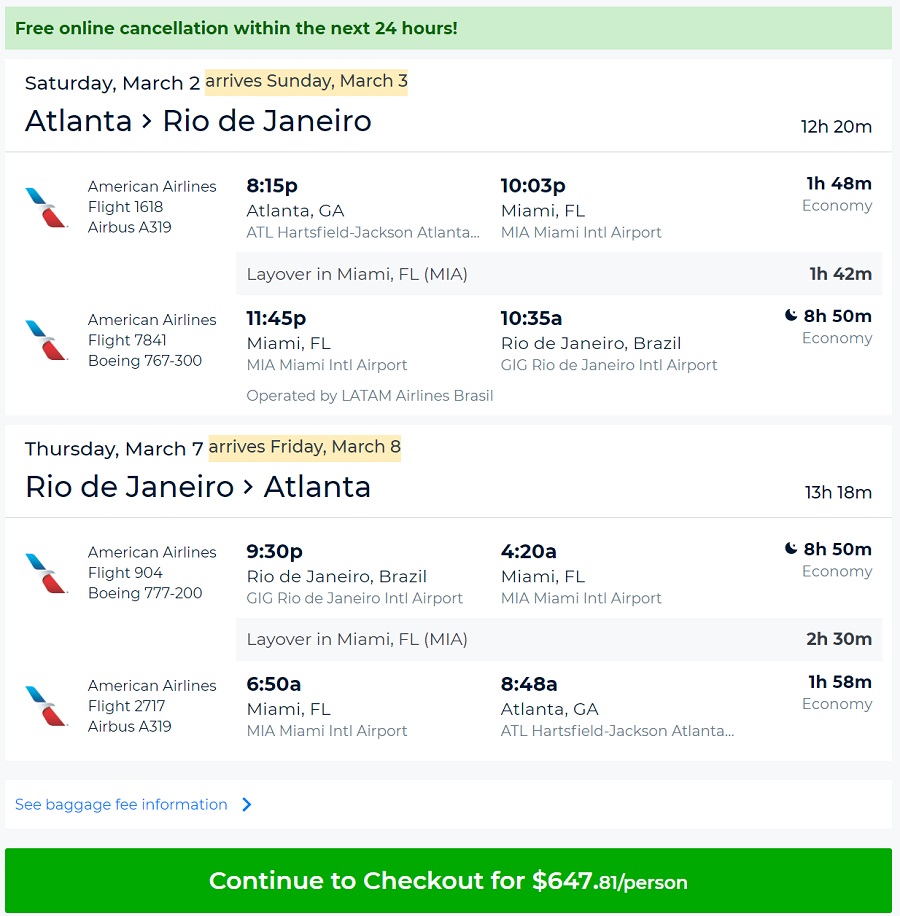900x916 pixels.
Task: Click outbound Layover in Miami 1h 42m row
Action: coord(558,274)
